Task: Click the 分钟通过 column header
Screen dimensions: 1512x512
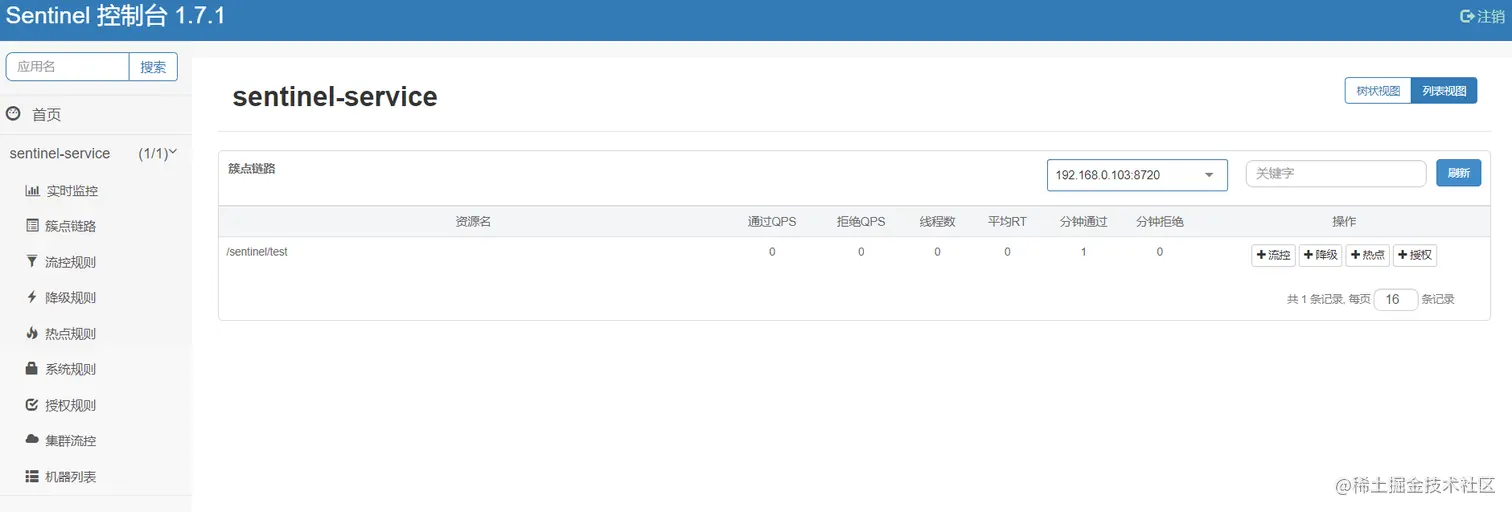Action: 1084,222
